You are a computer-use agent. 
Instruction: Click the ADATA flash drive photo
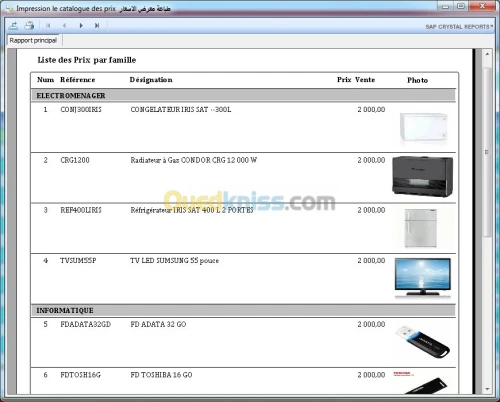coord(423,342)
